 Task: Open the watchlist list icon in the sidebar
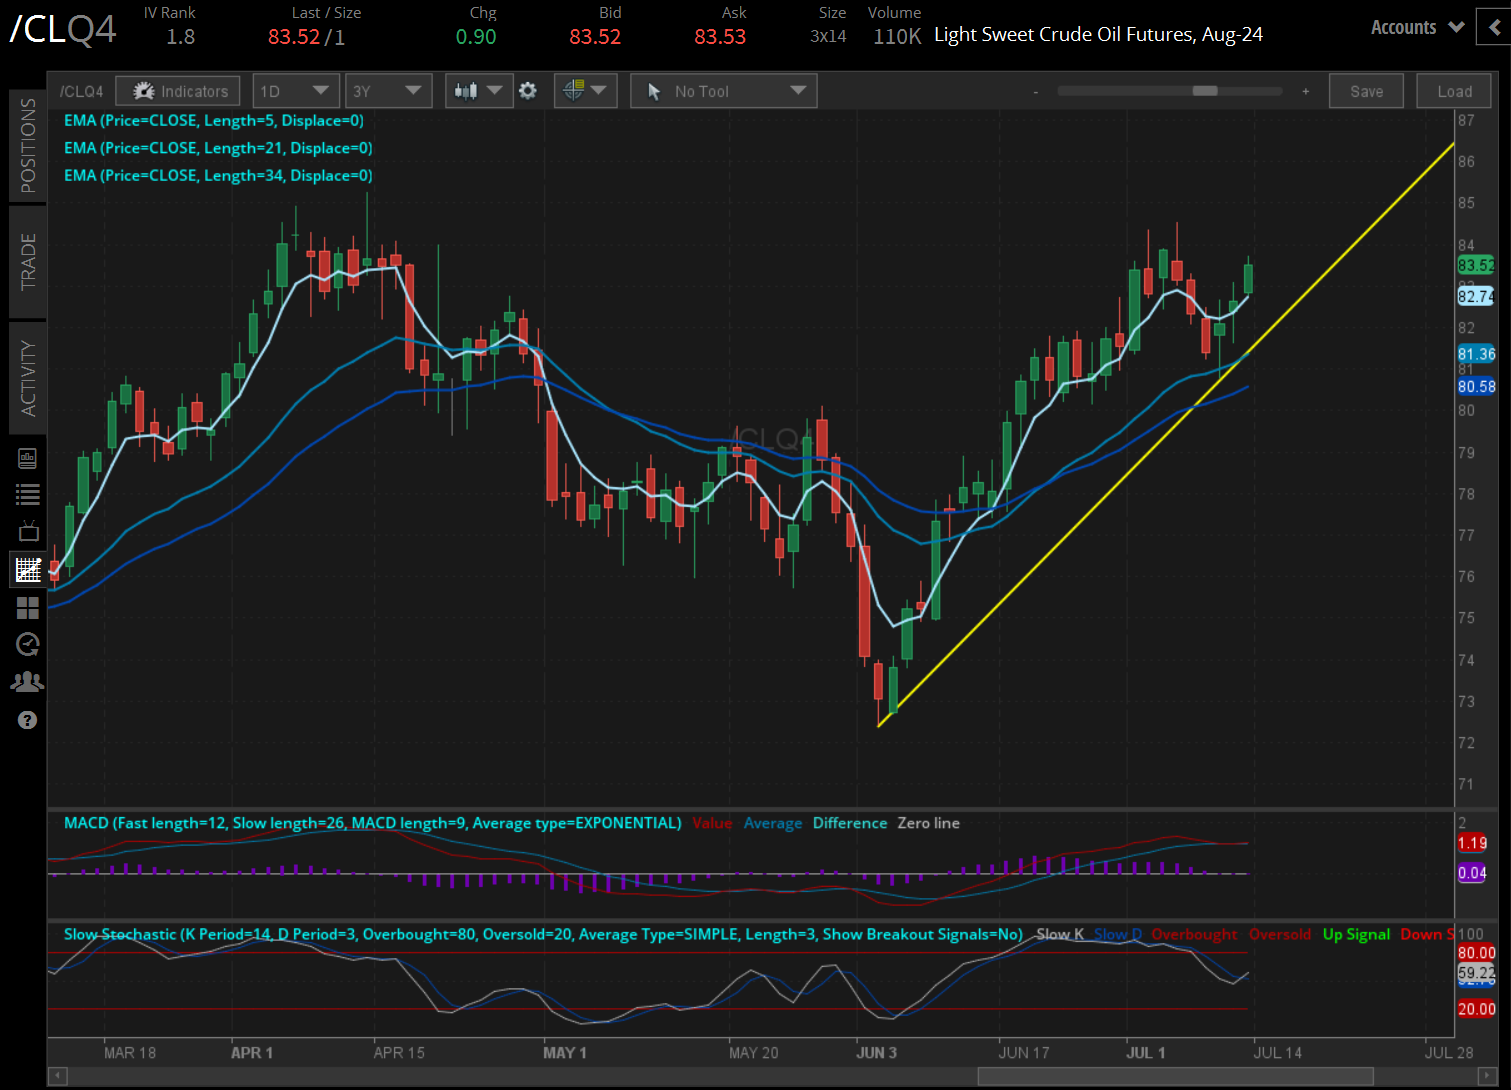pyautogui.click(x=27, y=494)
